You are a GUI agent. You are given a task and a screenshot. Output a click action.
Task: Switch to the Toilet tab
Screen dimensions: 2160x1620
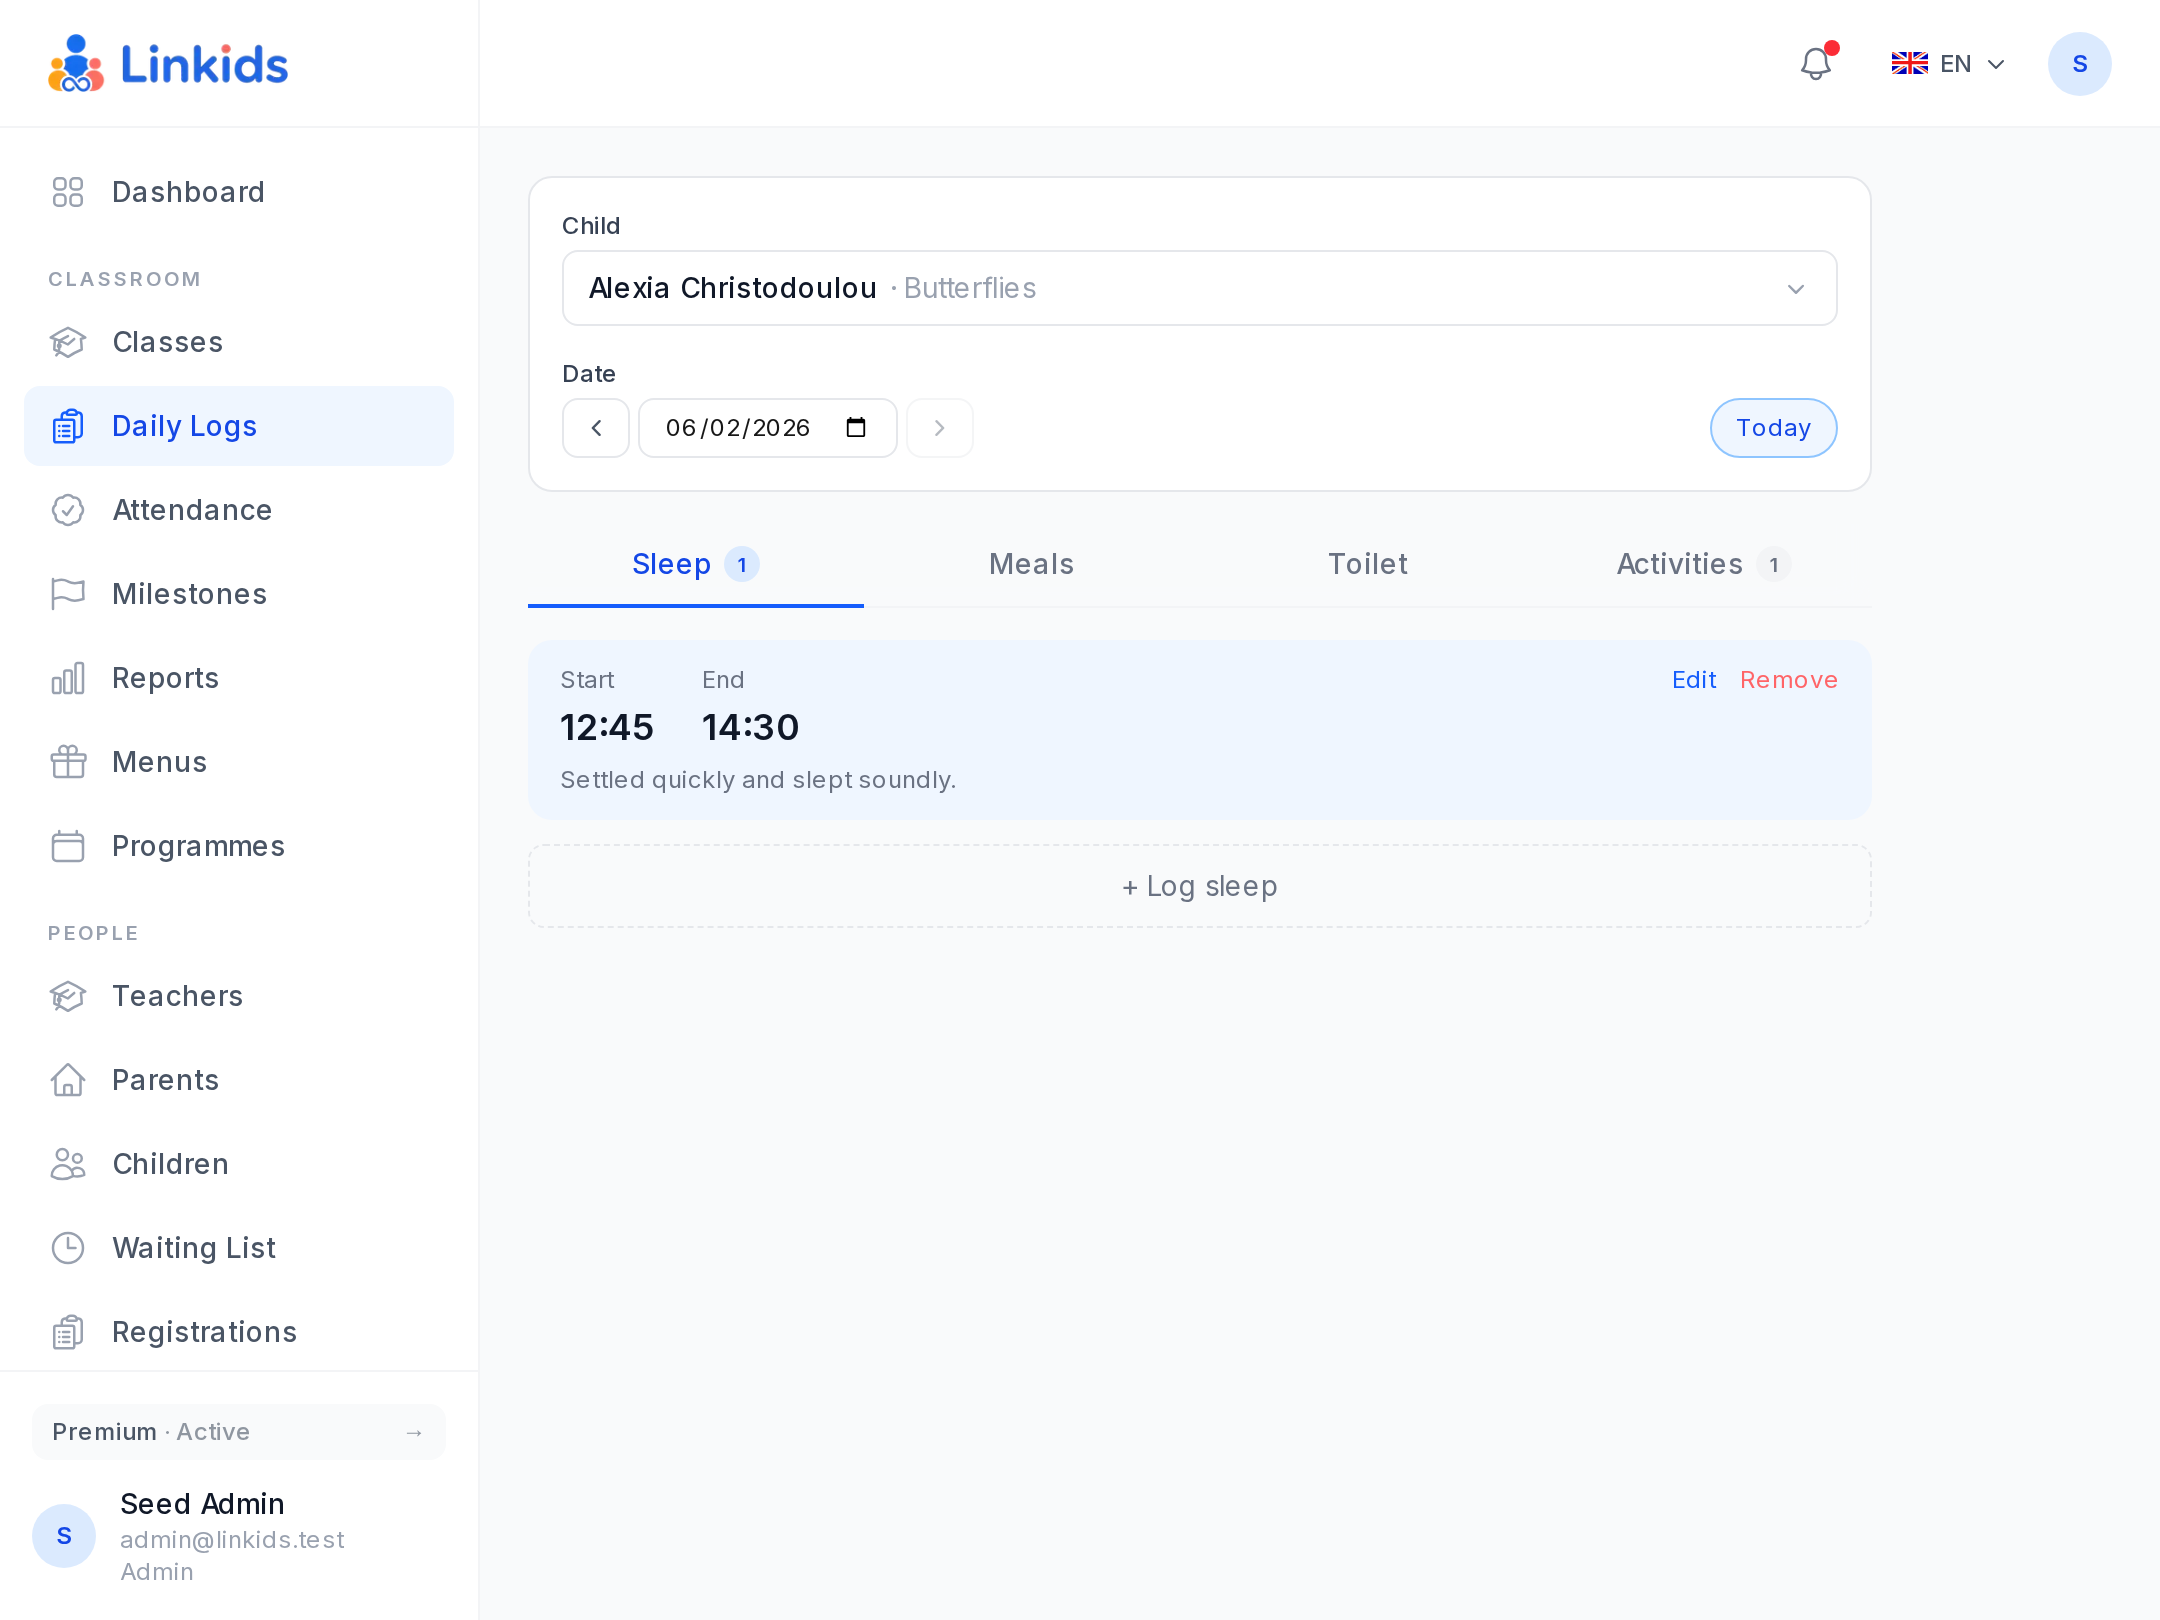click(1368, 564)
